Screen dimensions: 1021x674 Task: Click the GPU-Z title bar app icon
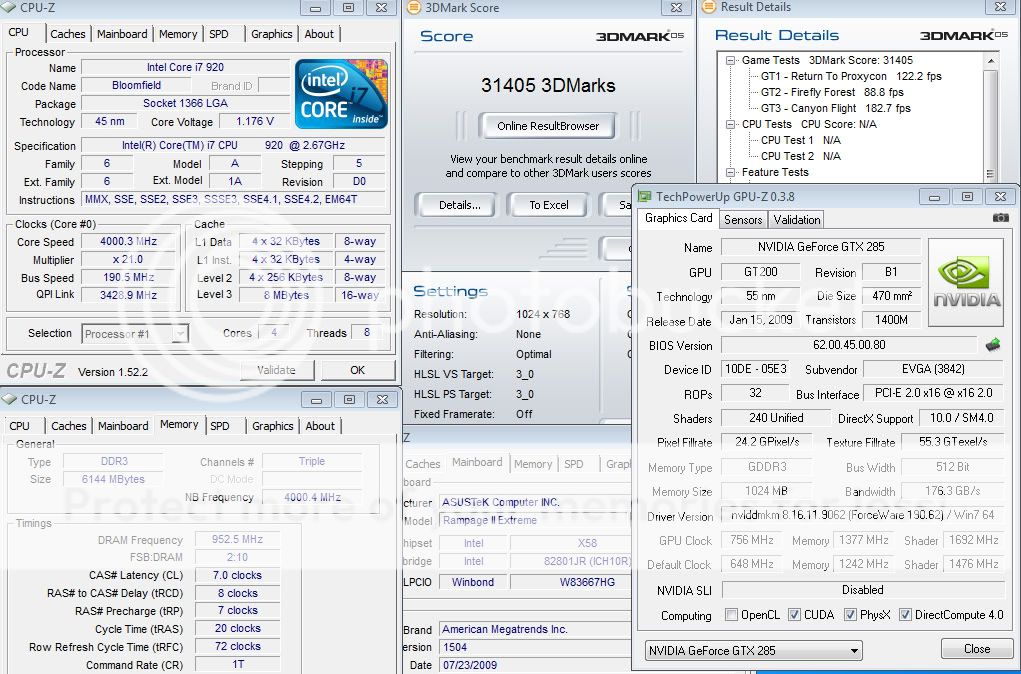click(x=645, y=196)
